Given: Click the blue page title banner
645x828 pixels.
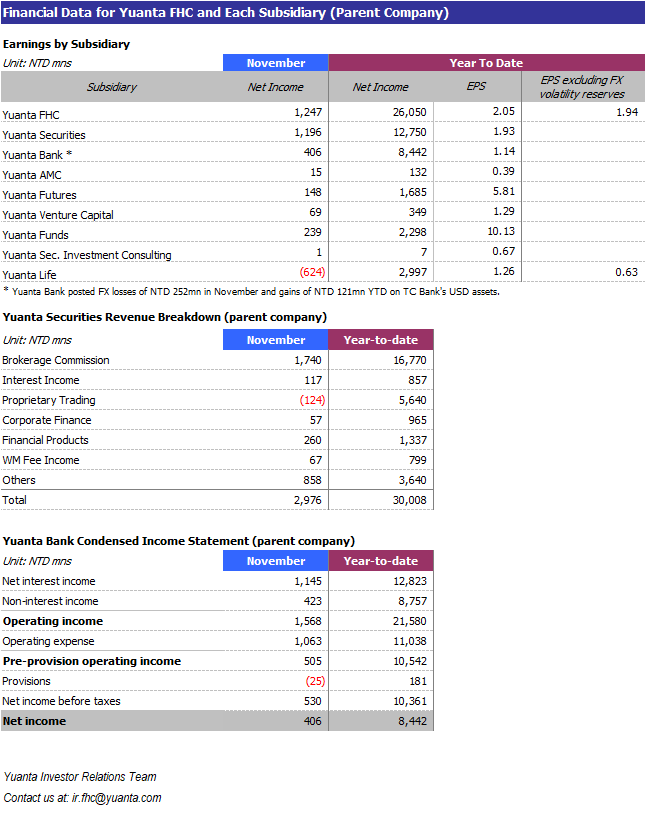Looking at the screenshot, I should (323, 13).
